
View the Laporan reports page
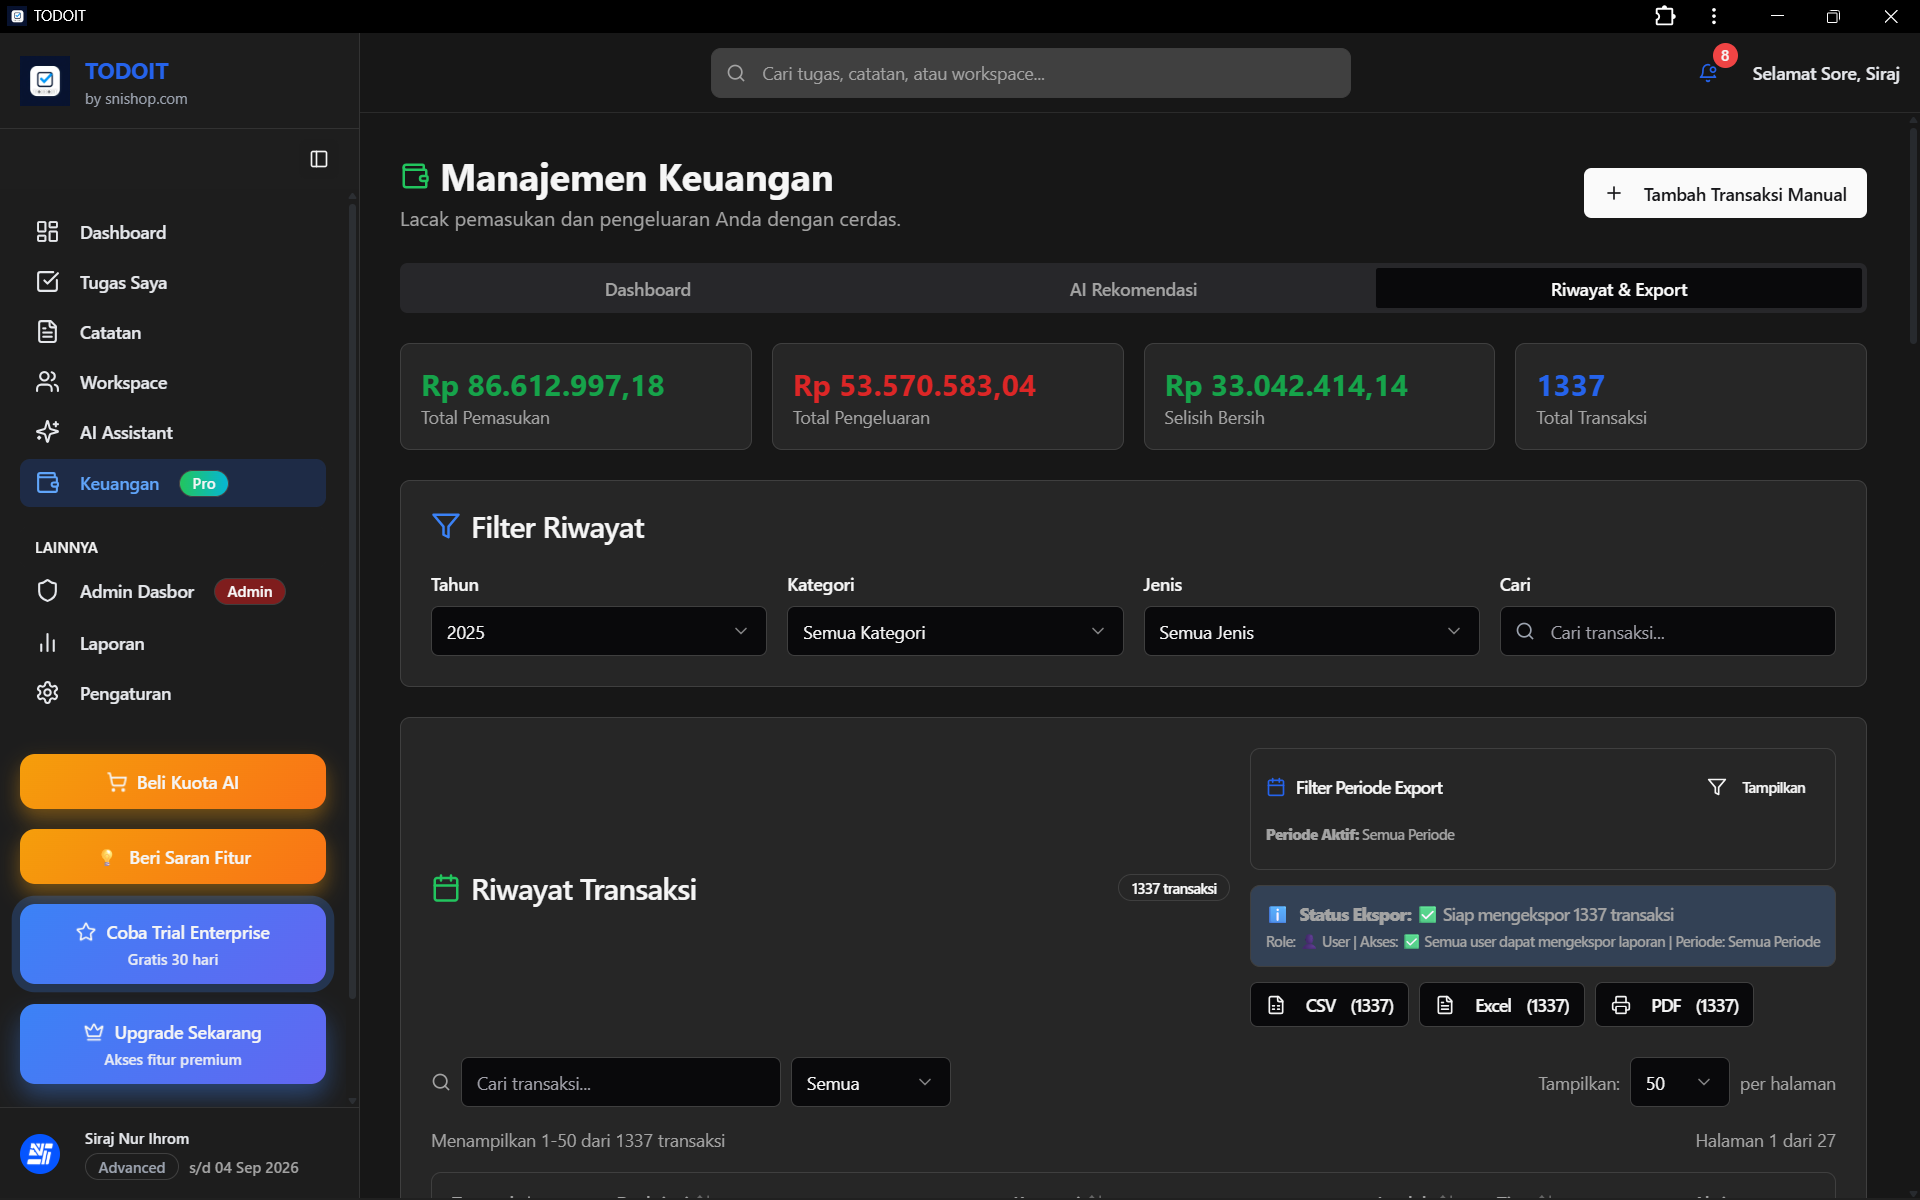pos(112,643)
